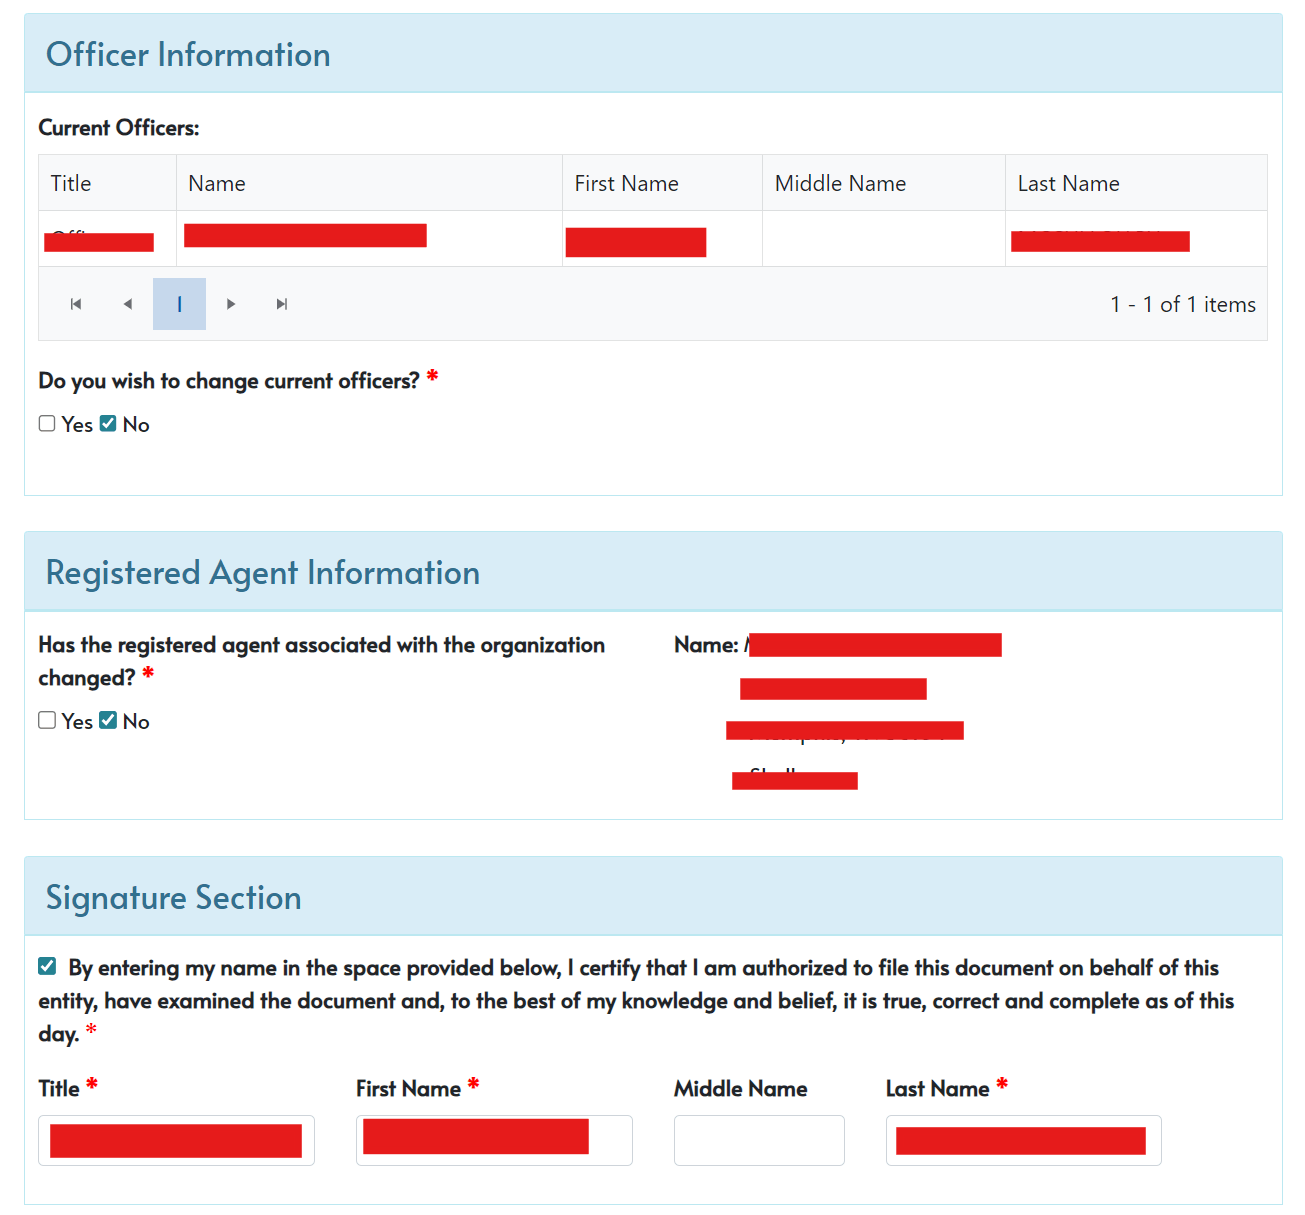Click the signature Last Name input field
This screenshot has height=1215, width=1305.
[1024, 1140]
